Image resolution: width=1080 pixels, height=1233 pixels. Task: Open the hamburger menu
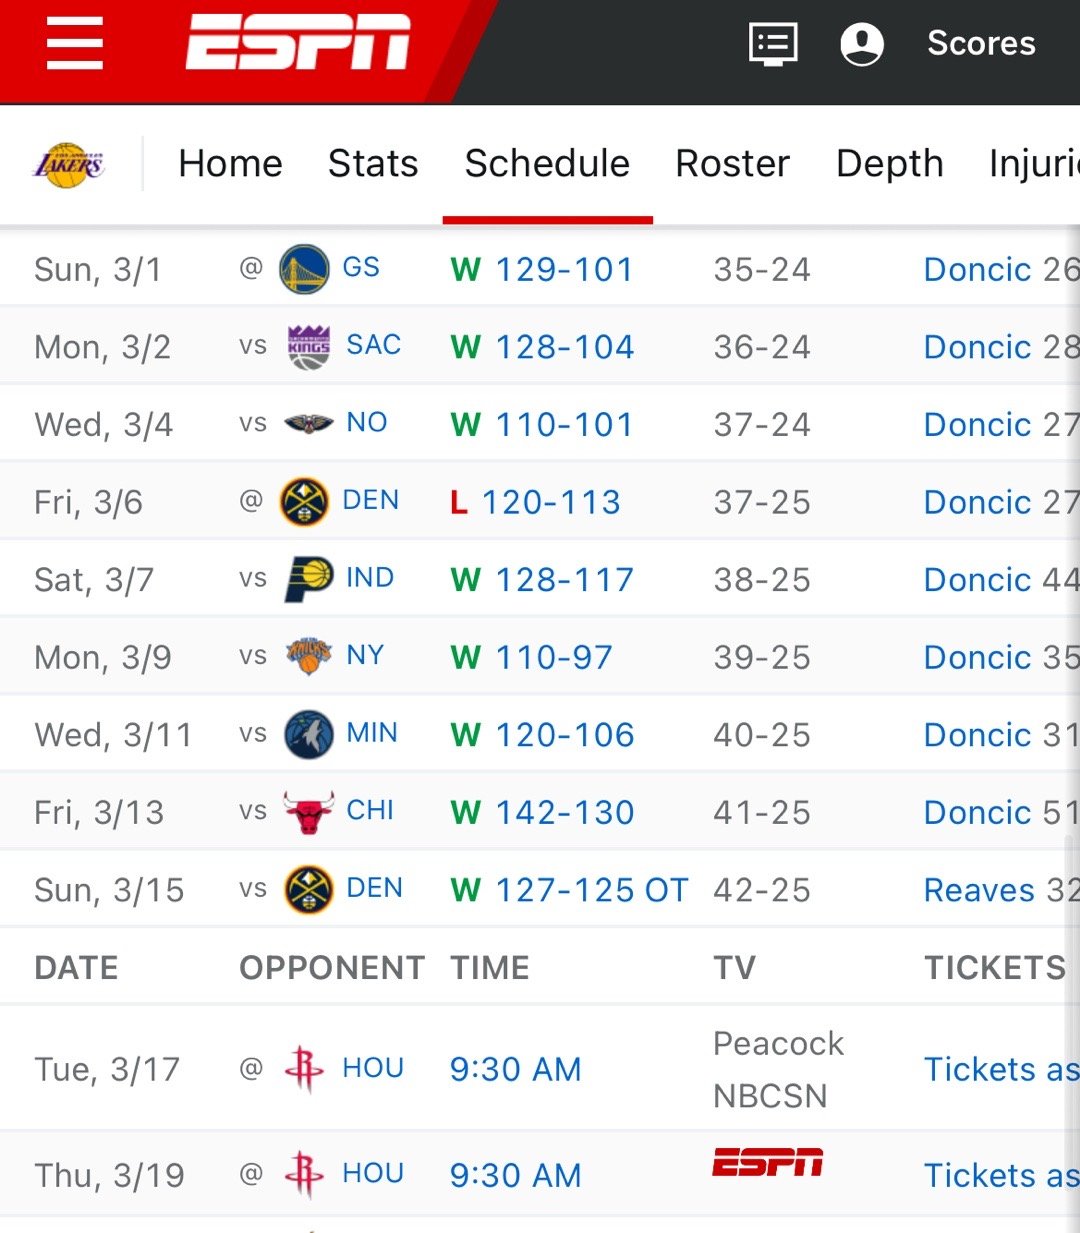(75, 44)
